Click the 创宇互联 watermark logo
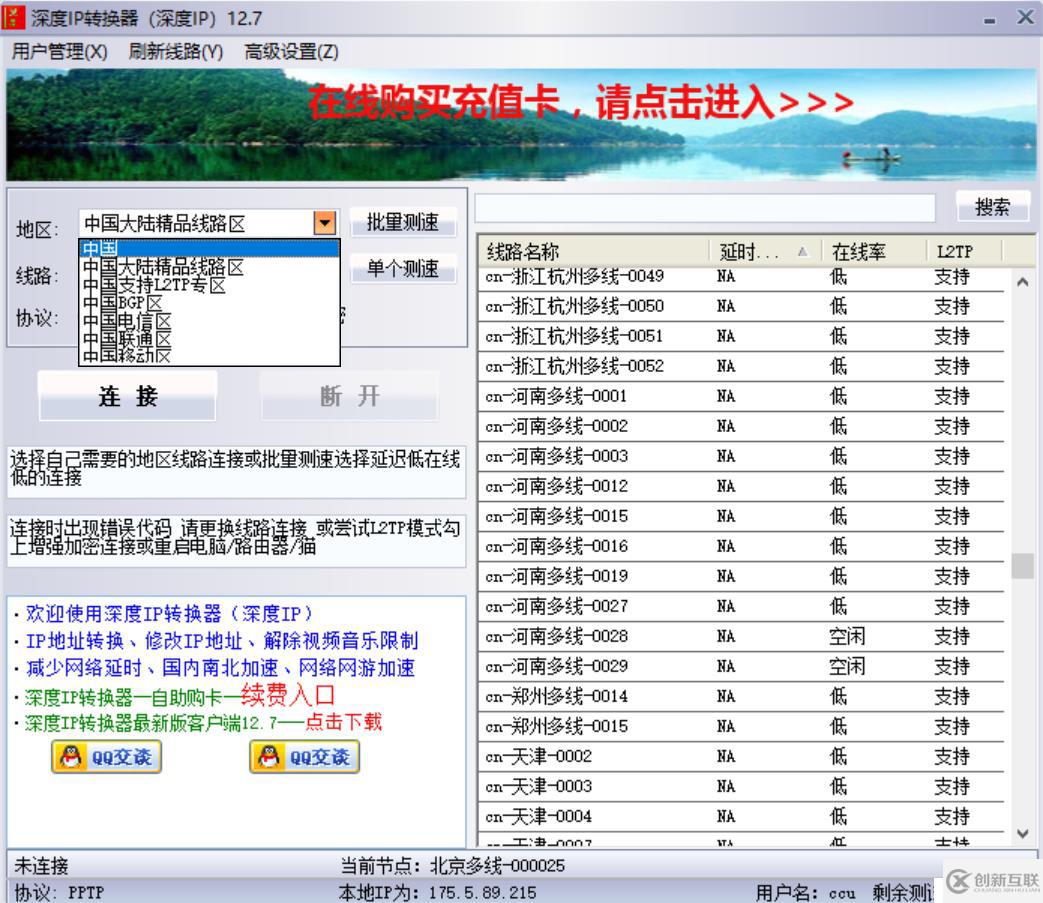Screen dimensions: 1043x903 pos(957,882)
